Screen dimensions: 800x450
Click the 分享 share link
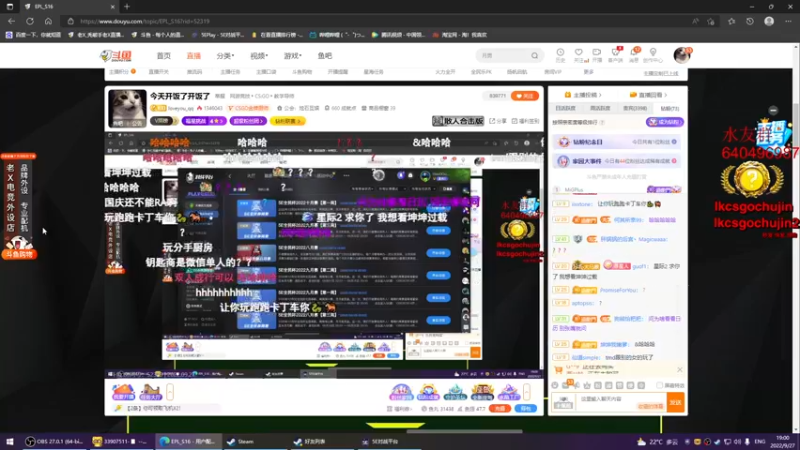[x=498, y=121]
